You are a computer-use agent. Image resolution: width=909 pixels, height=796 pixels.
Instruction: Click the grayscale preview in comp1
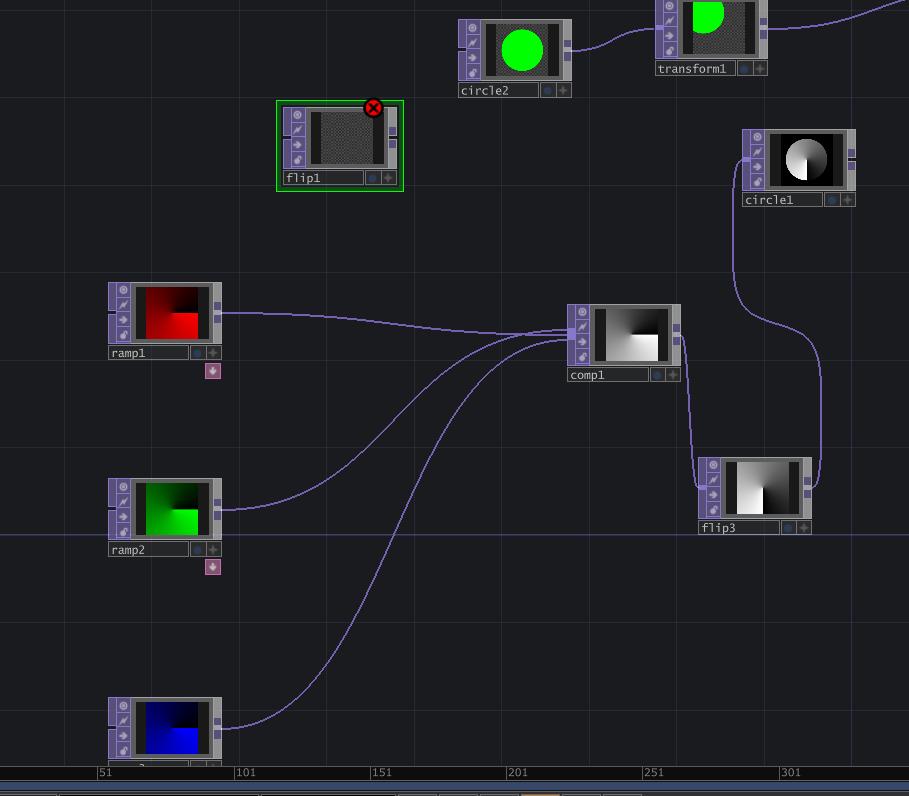(x=631, y=335)
